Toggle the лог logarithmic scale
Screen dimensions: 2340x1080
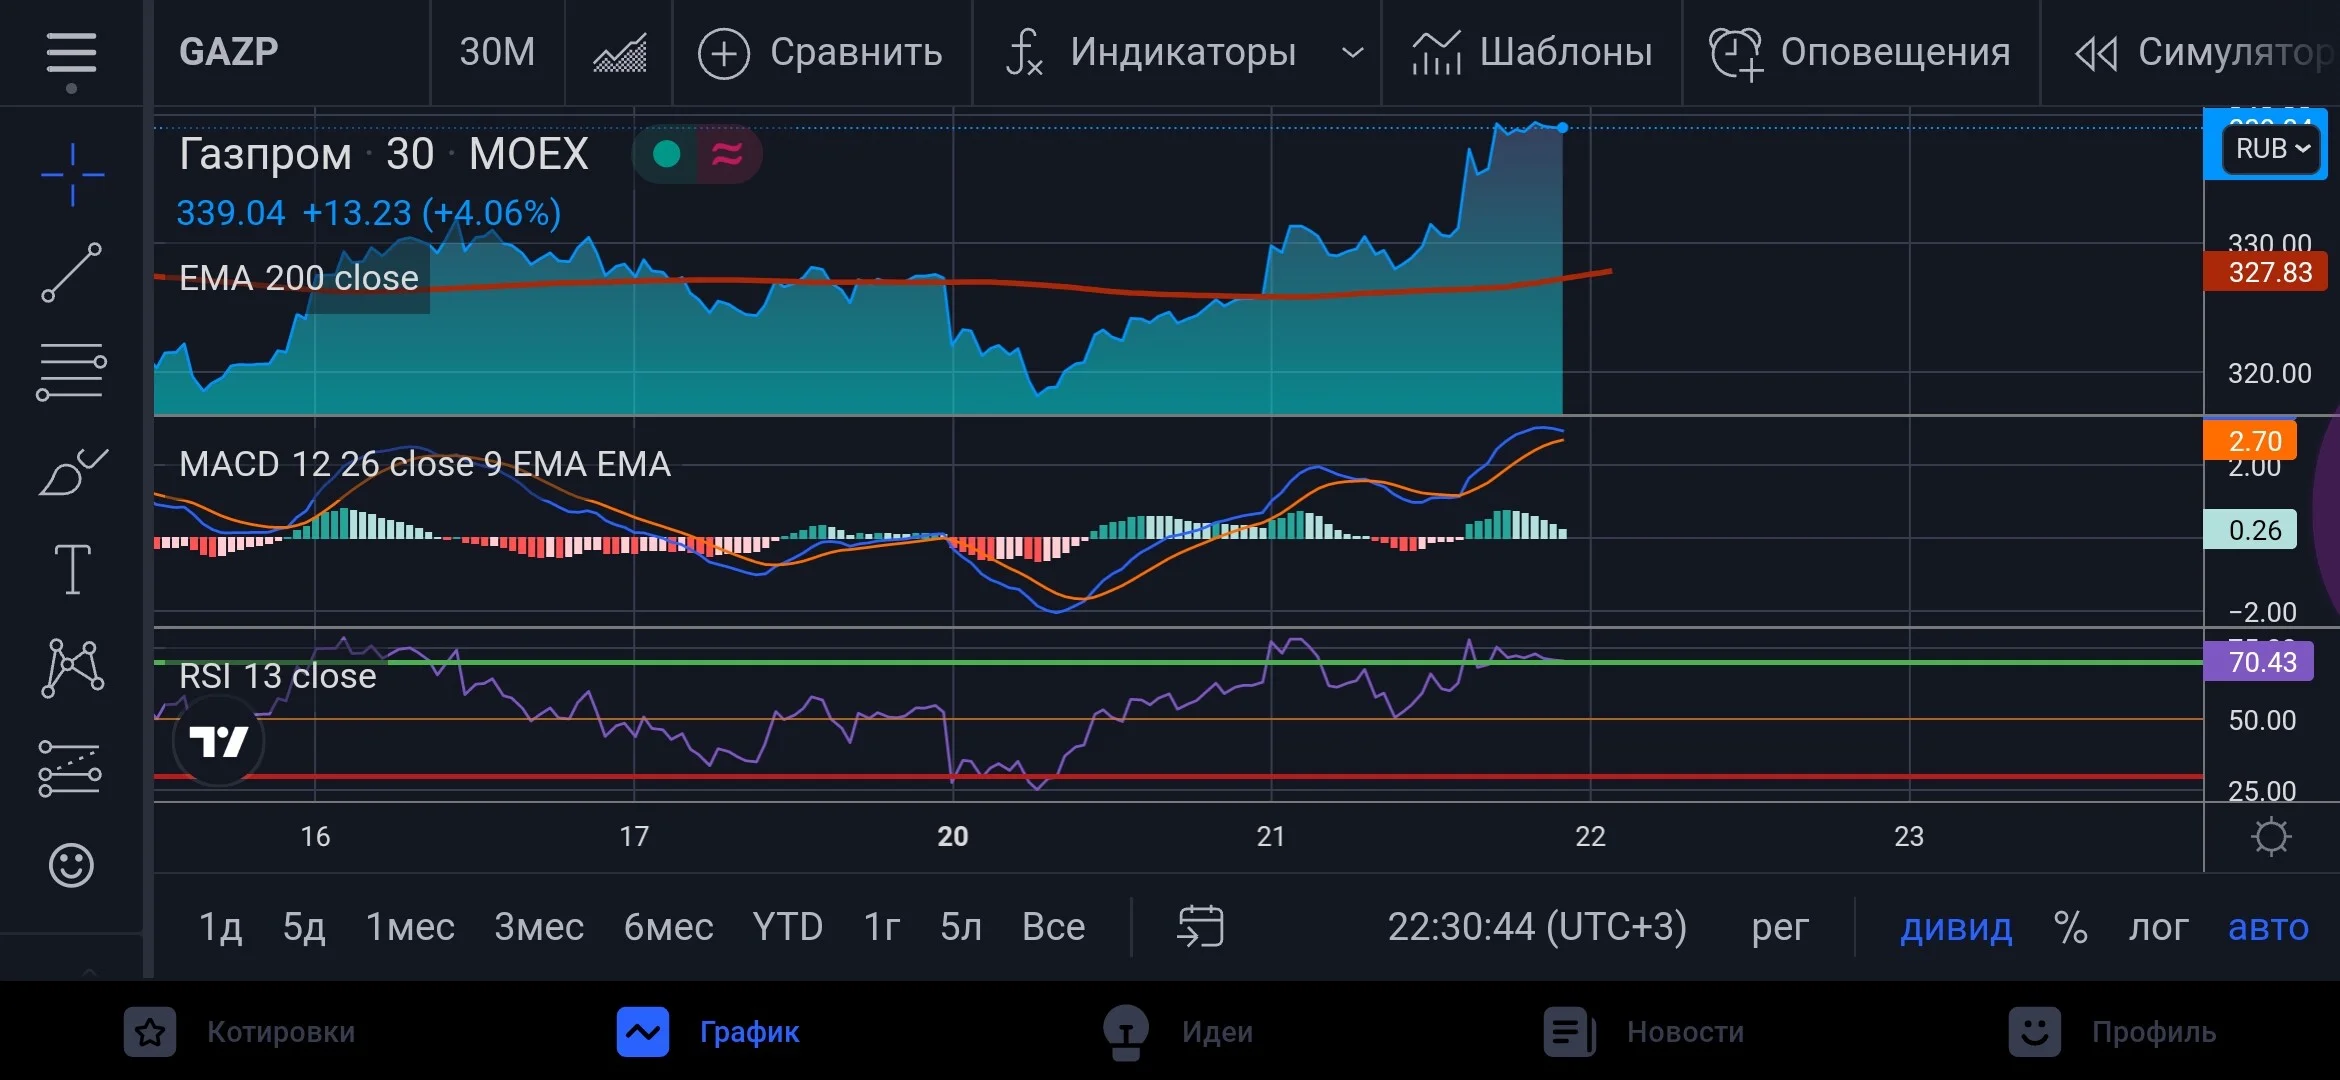pyautogui.click(x=2158, y=928)
